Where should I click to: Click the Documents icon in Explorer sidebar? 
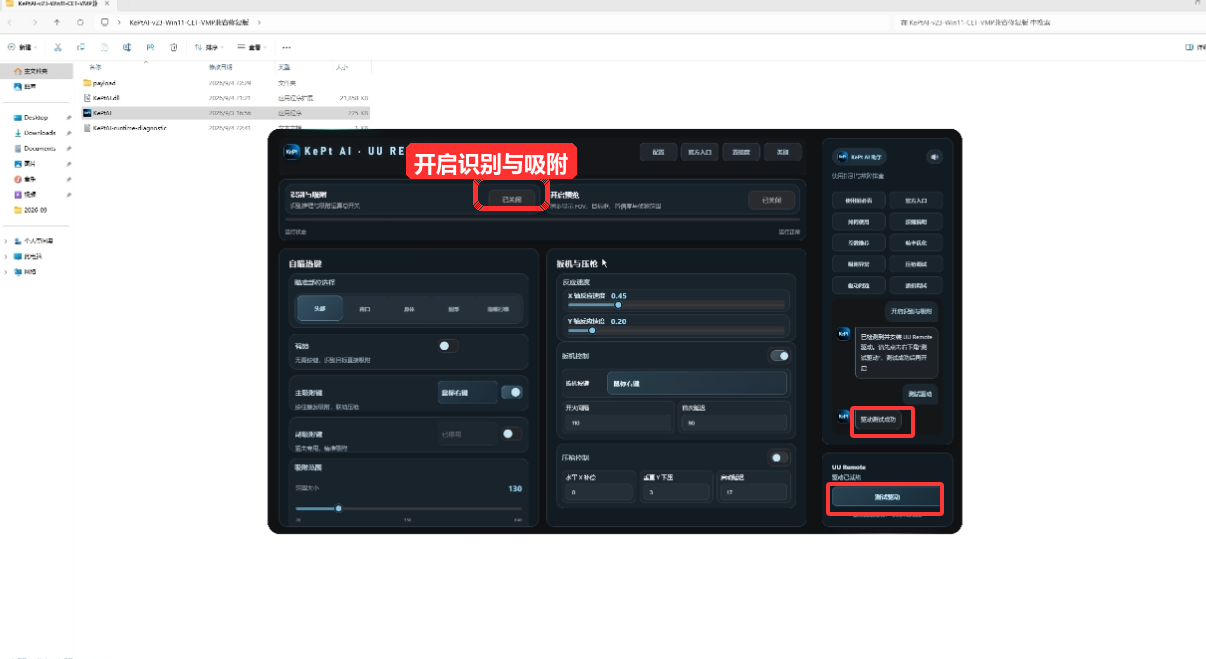[18, 148]
